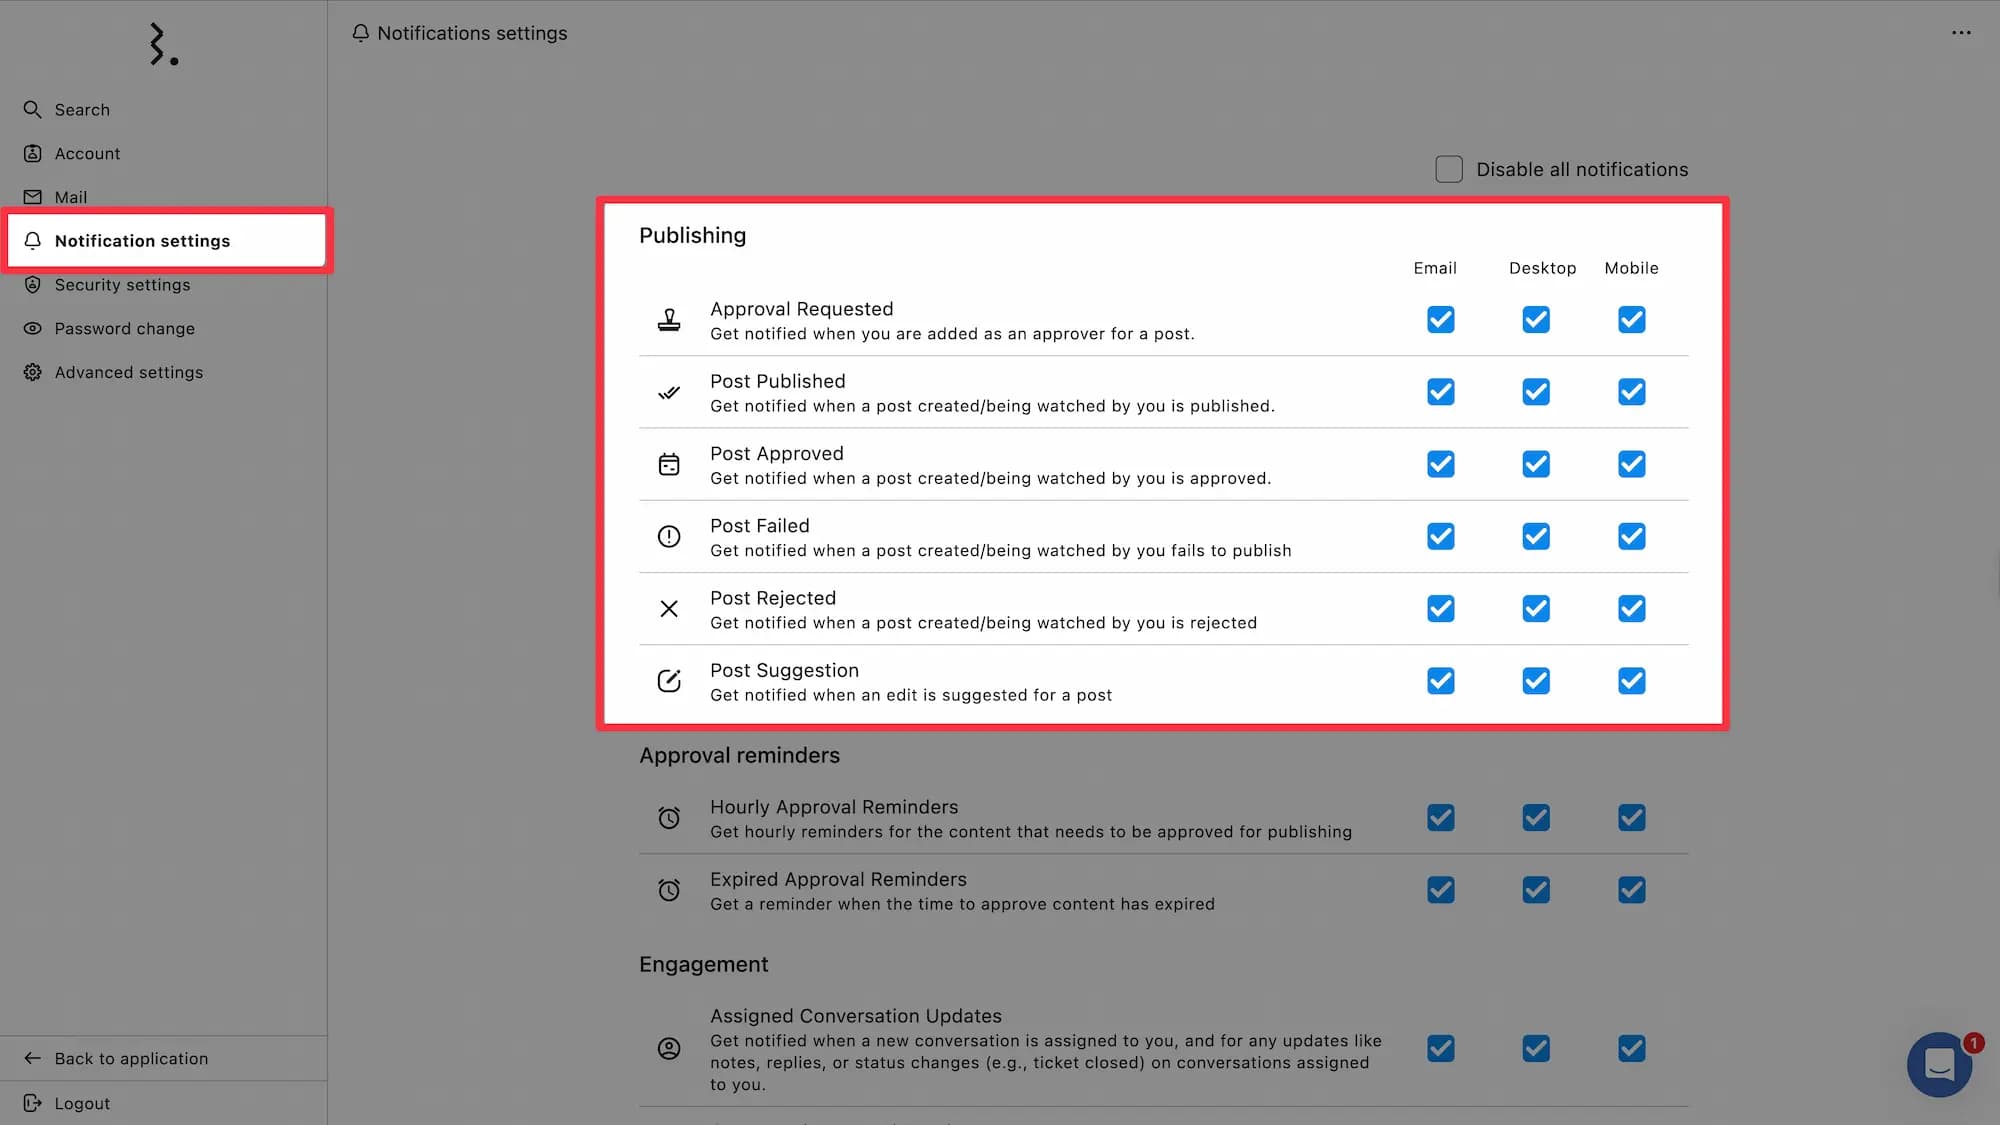
Task: Open the chat support bubble
Action: click(x=1940, y=1065)
